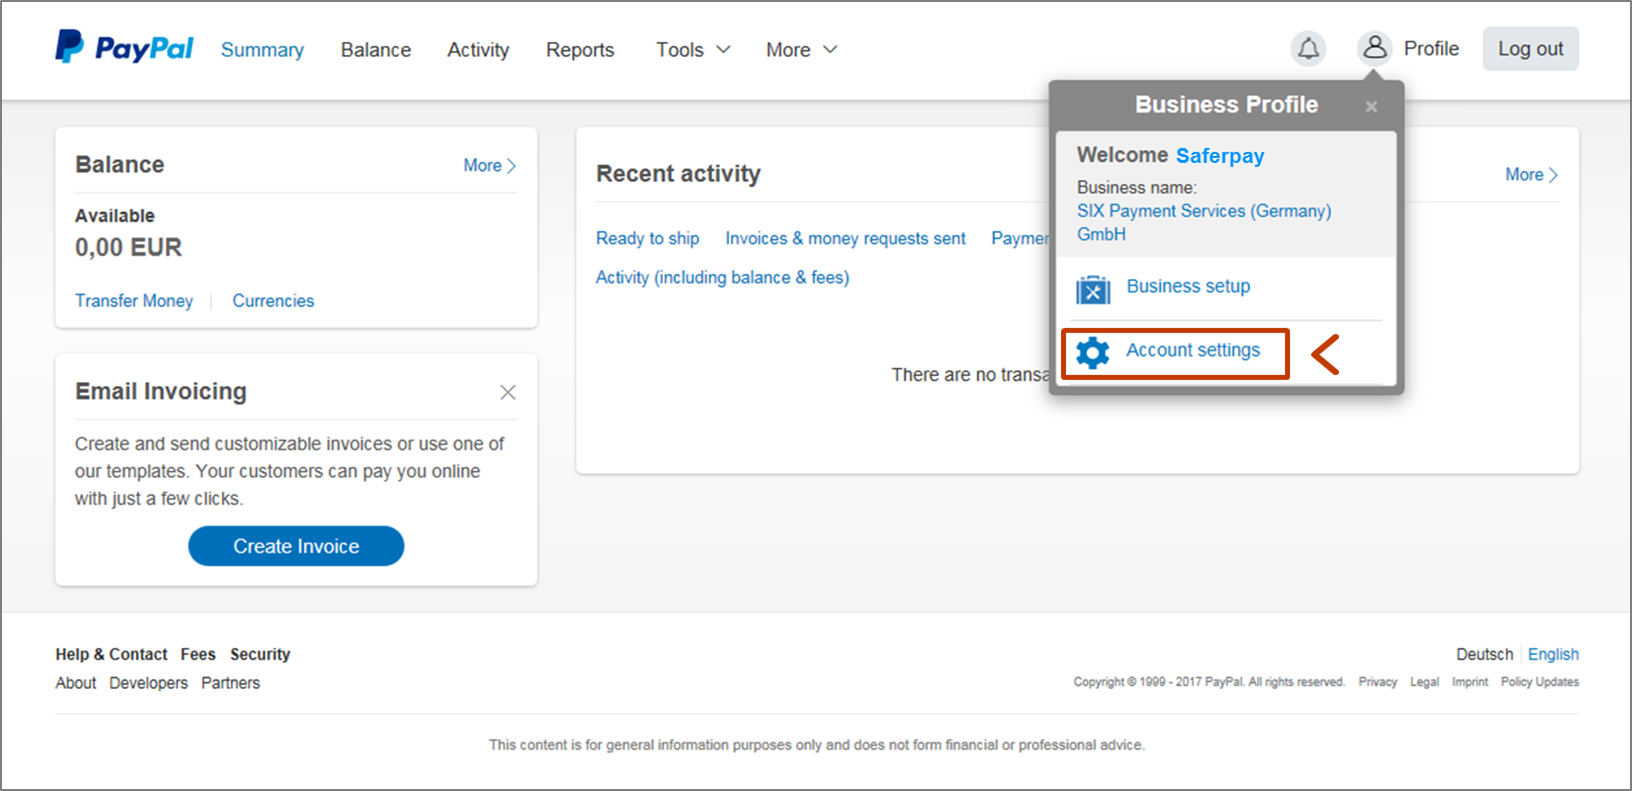Select the Ready to ship filter
This screenshot has width=1632, height=791.
647,238
